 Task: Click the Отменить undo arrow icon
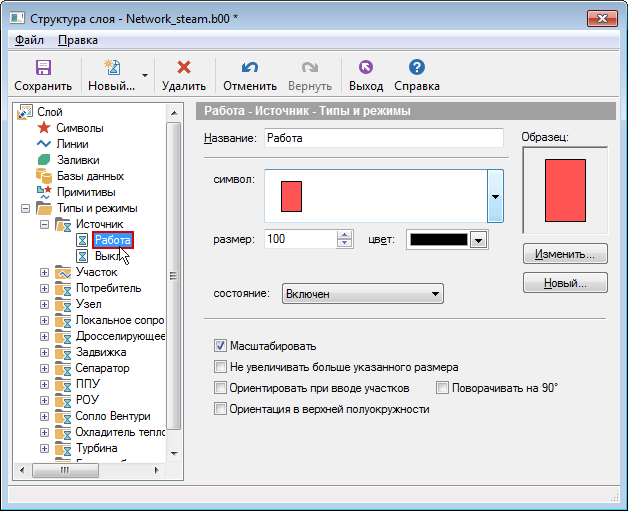coord(249,67)
